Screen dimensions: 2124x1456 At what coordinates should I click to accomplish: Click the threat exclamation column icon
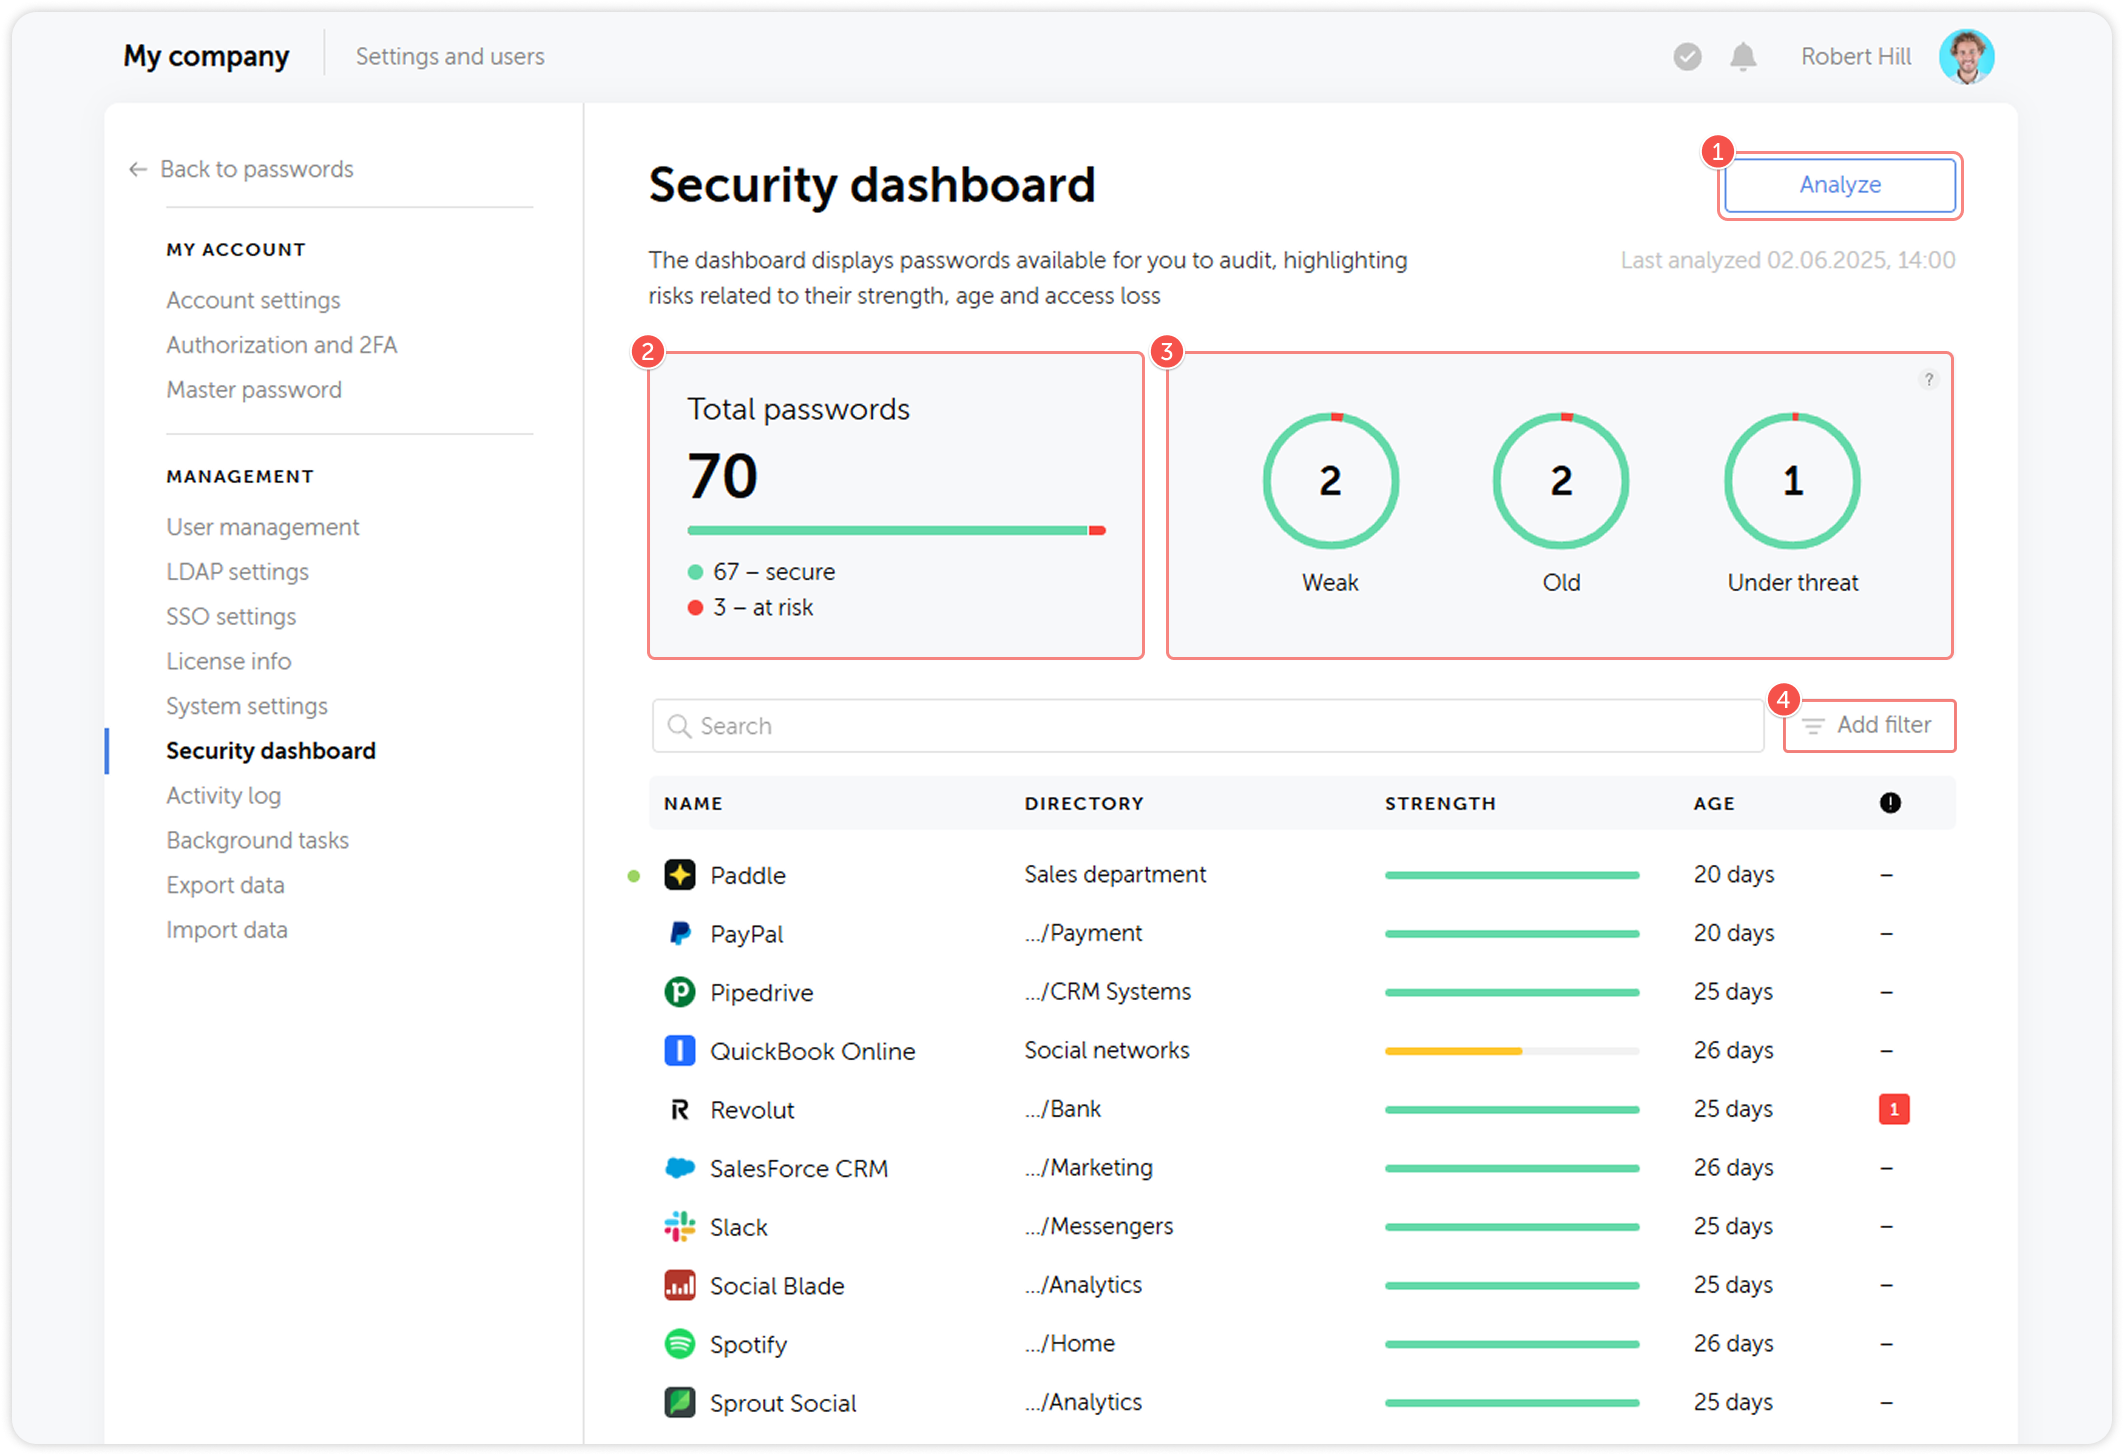pos(1890,803)
